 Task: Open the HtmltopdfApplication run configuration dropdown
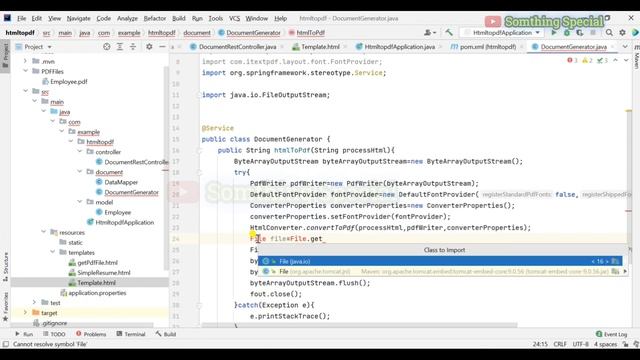[x=503, y=33]
